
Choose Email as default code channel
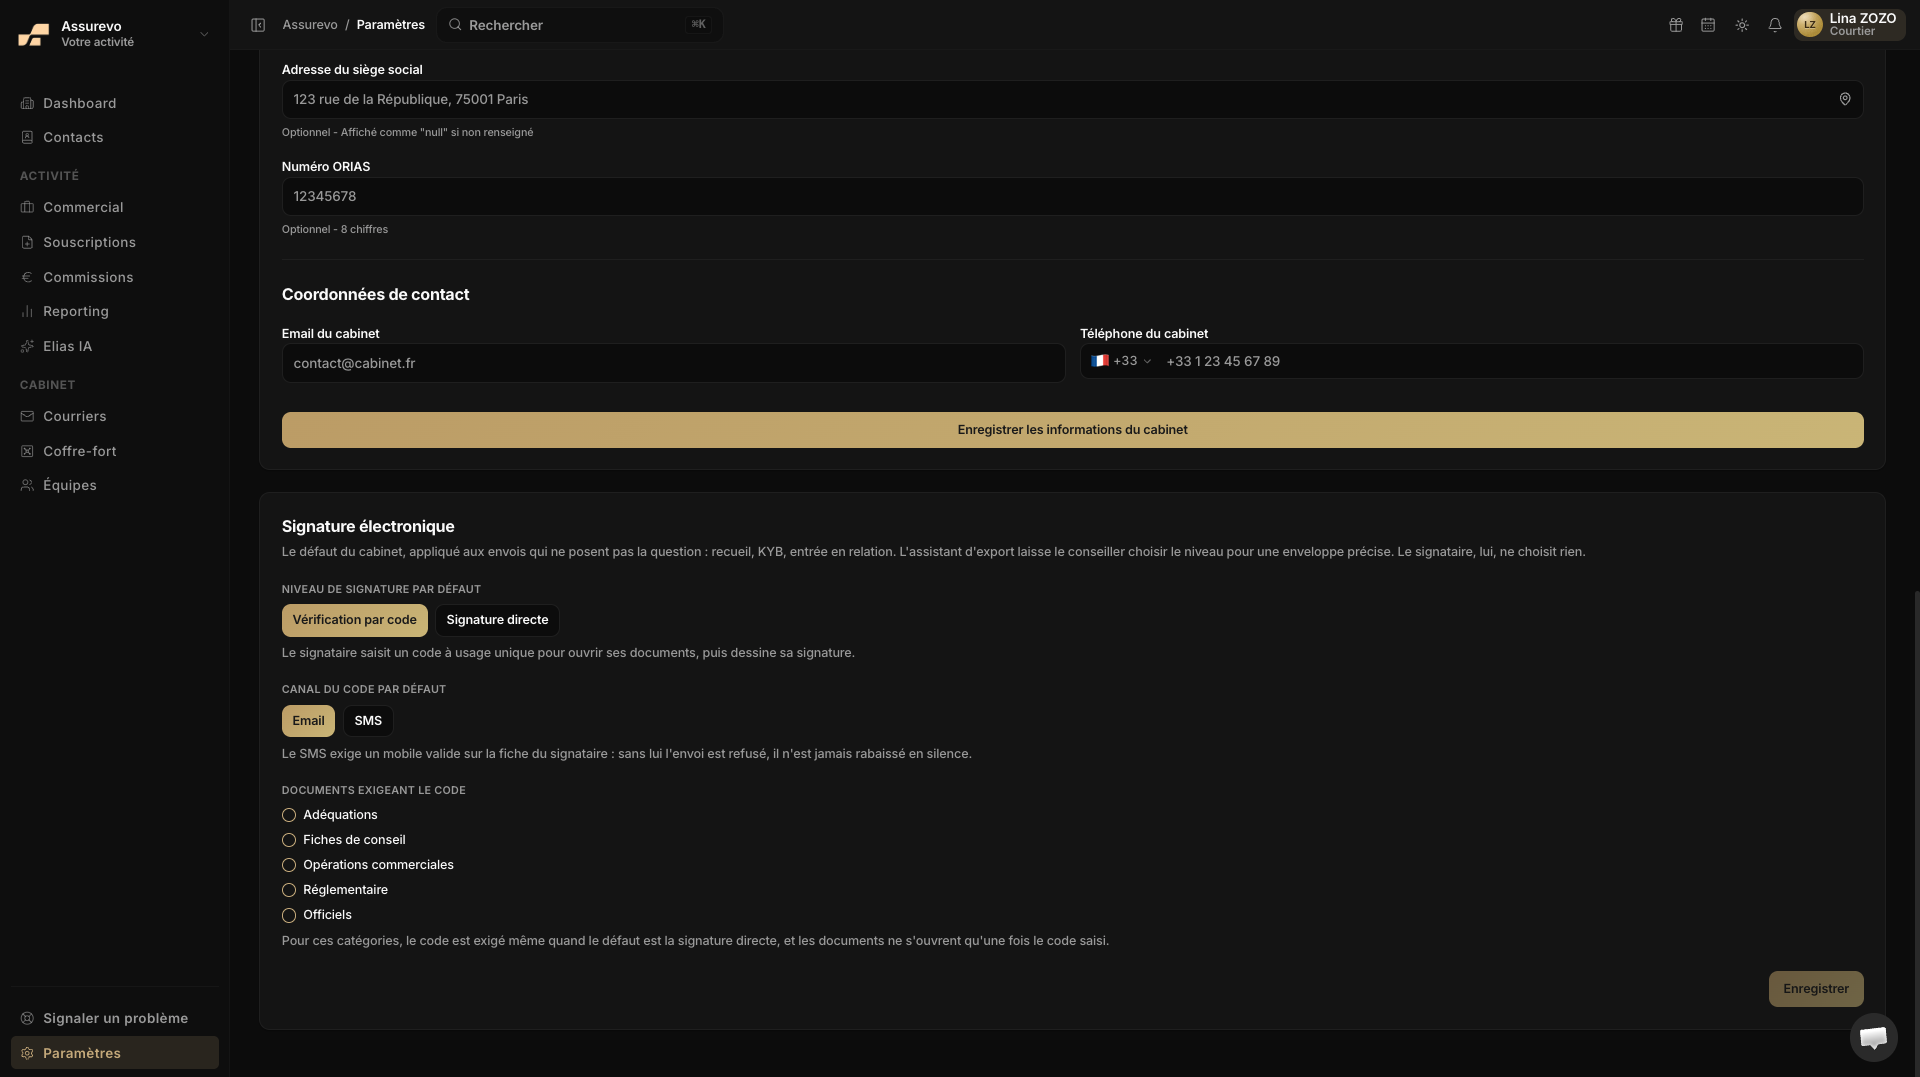[x=308, y=722]
